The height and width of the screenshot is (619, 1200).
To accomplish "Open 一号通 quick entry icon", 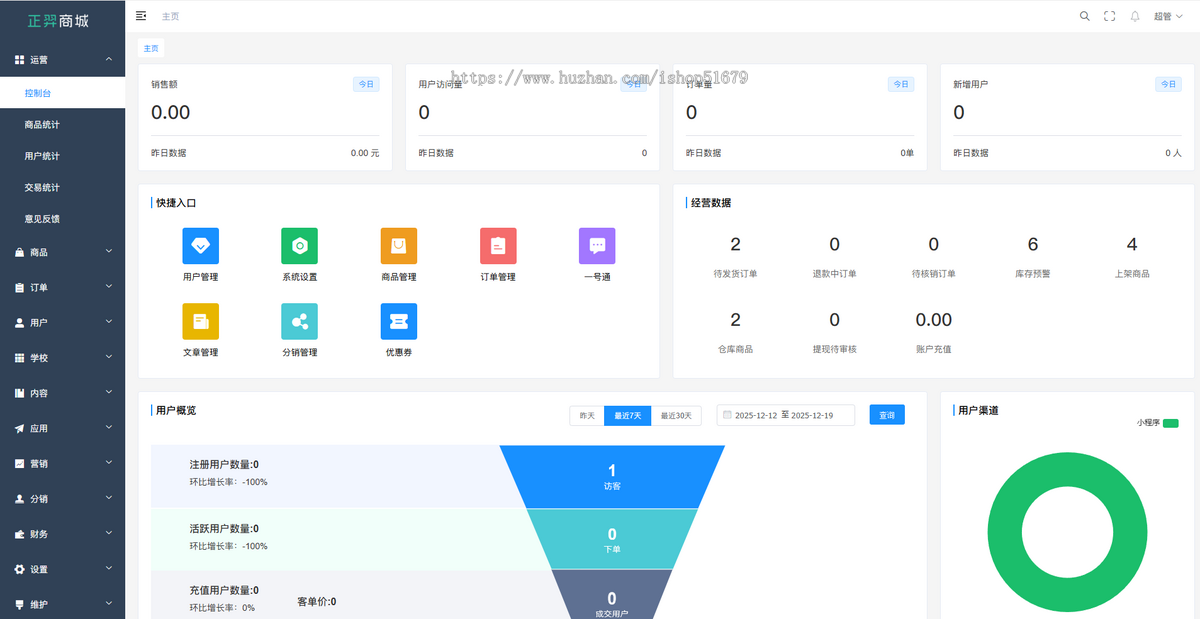I will point(597,246).
